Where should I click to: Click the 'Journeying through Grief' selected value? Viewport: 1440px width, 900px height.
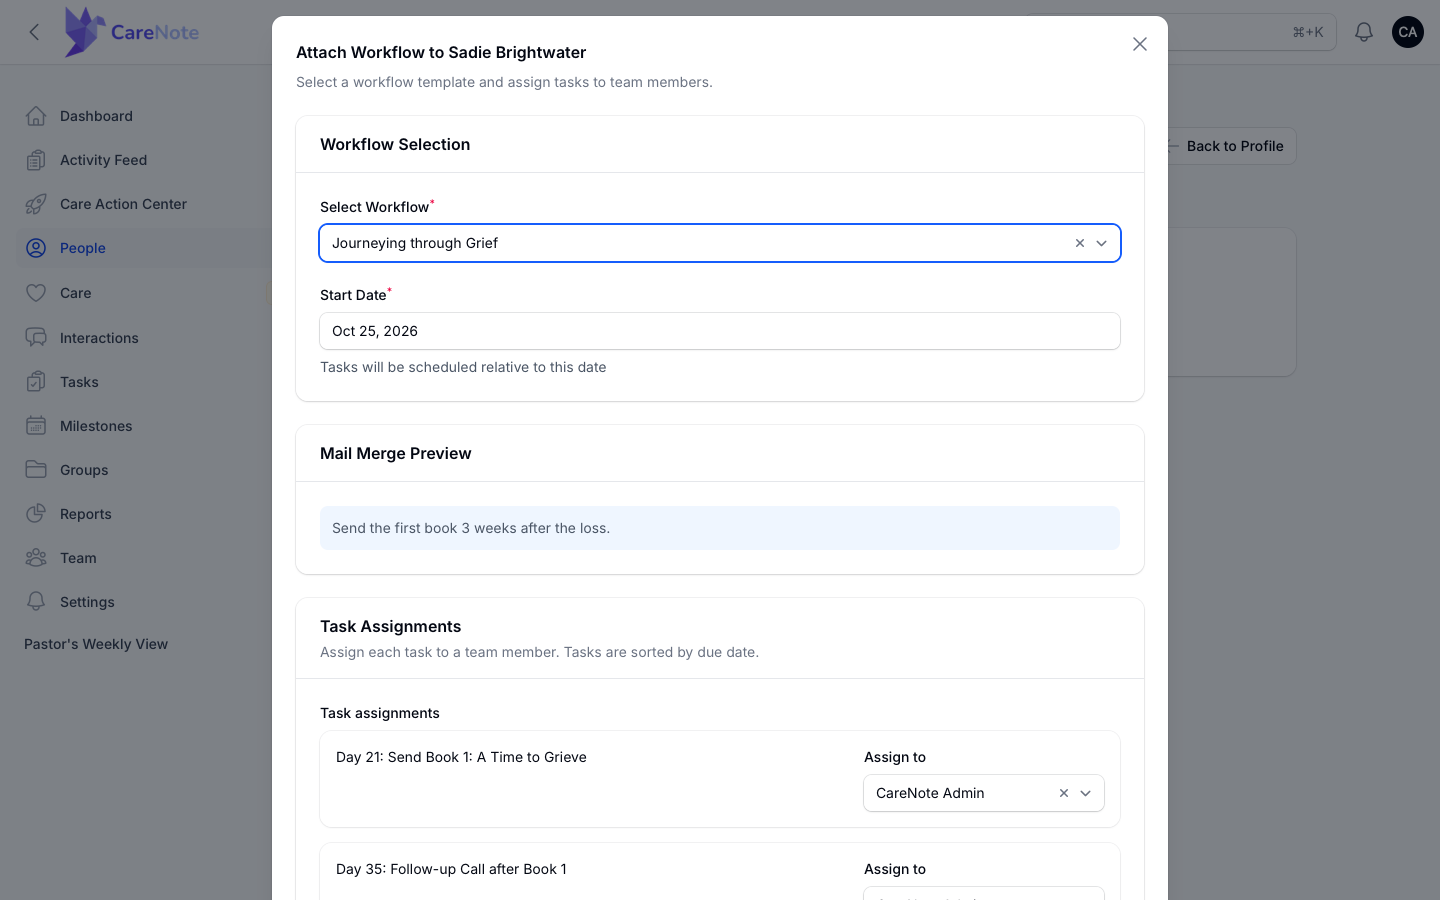pos(415,243)
